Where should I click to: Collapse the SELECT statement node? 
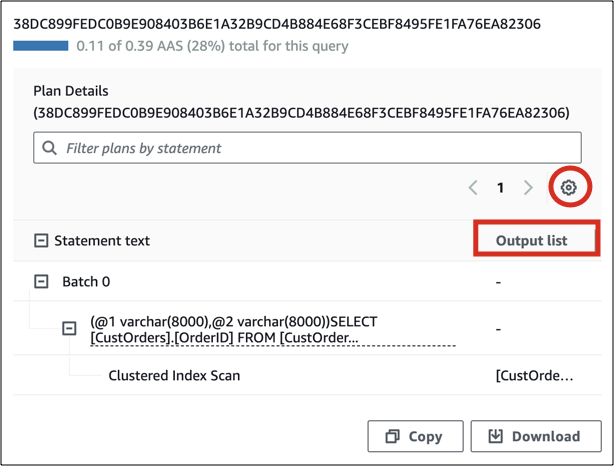tap(69, 328)
